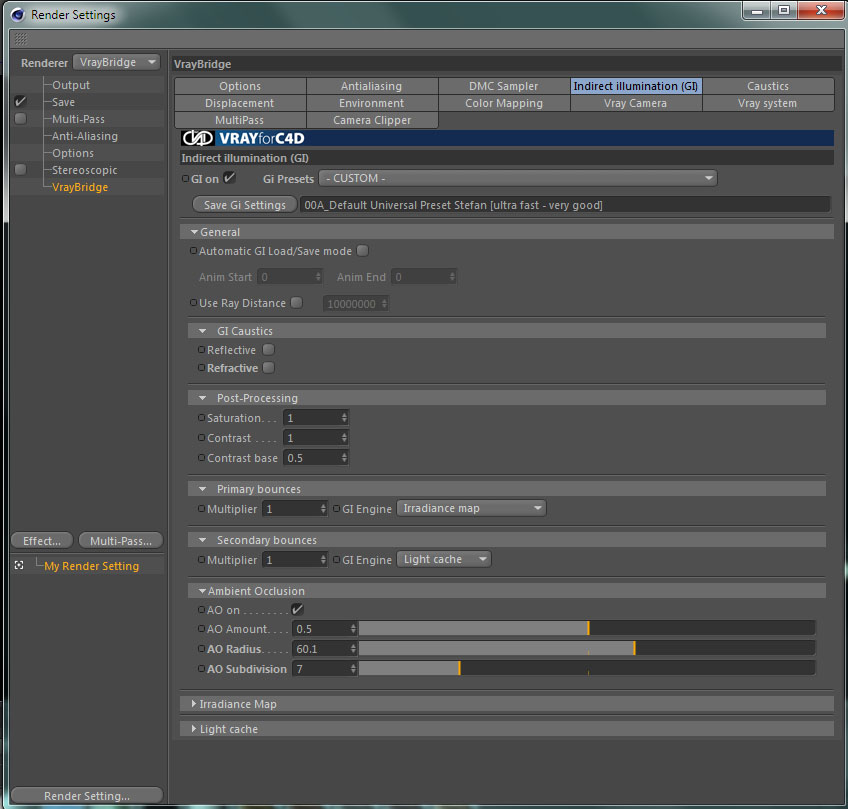Click the Cinema 4D logo in title bar
Viewport: 848px width, 809px height.
[18, 15]
